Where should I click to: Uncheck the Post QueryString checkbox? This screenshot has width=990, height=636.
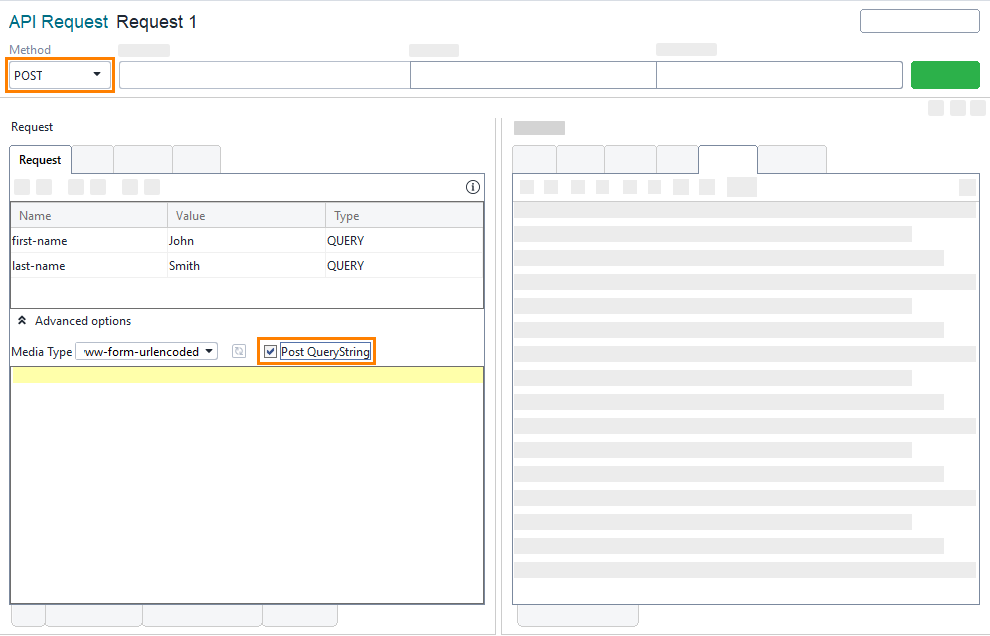(x=271, y=351)
